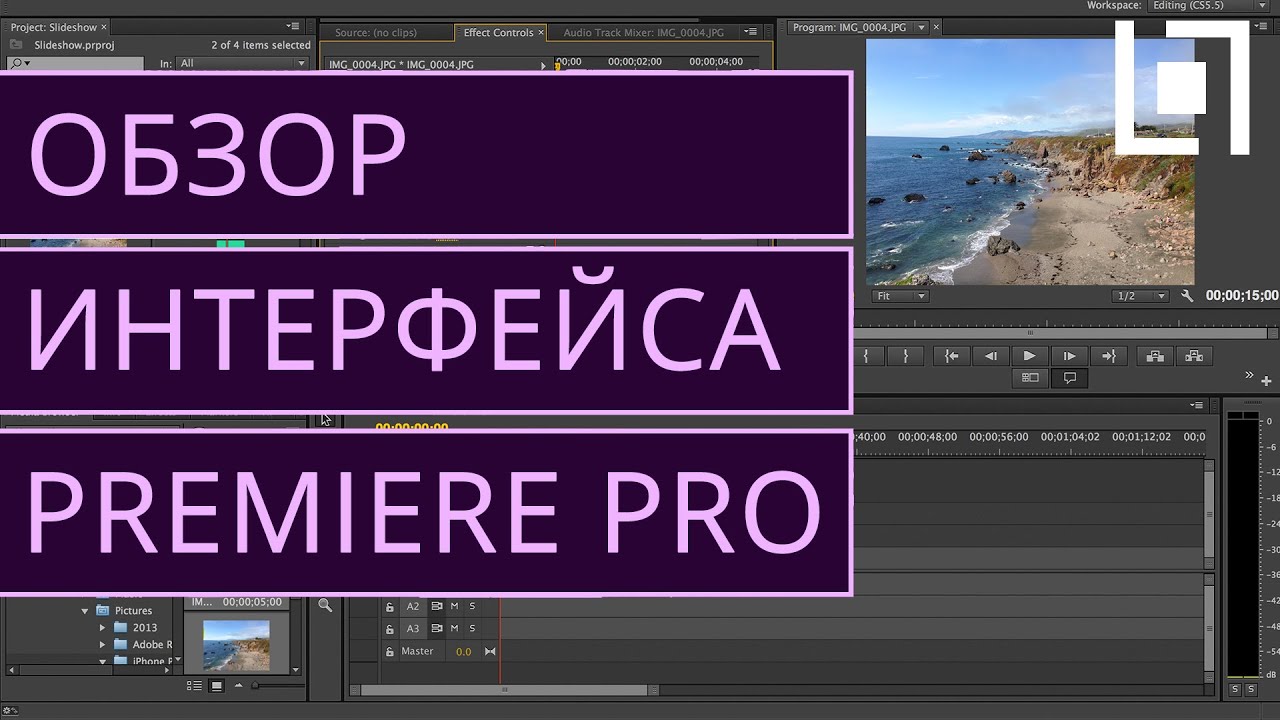Toggle lock on Master track
1280x720 pixels.
390,651
